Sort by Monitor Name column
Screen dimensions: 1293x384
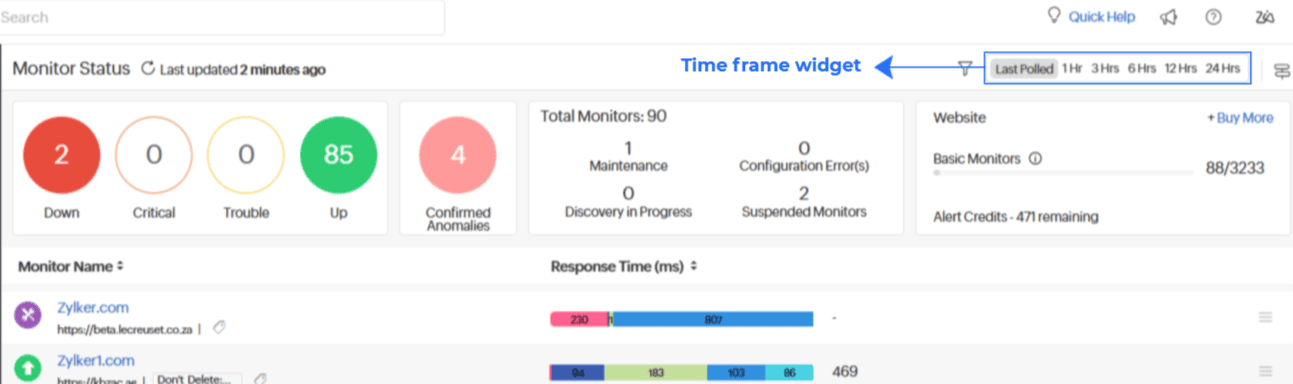click(71, 267)
